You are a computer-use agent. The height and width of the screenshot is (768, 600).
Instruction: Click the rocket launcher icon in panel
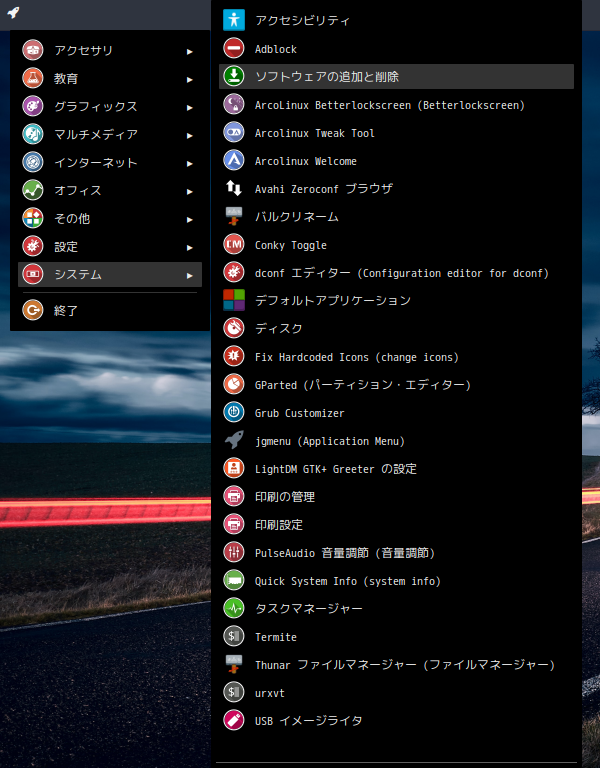pos(13,12)
